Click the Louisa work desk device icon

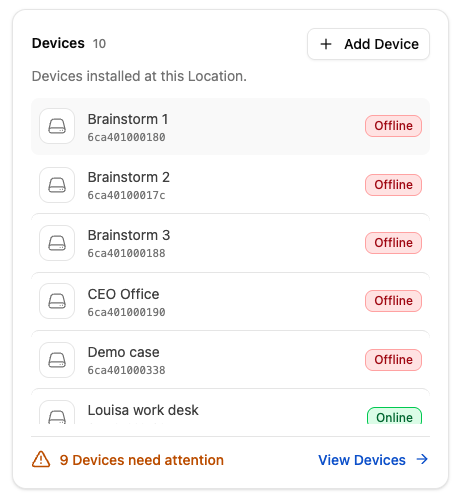click(x=57, y=413)
